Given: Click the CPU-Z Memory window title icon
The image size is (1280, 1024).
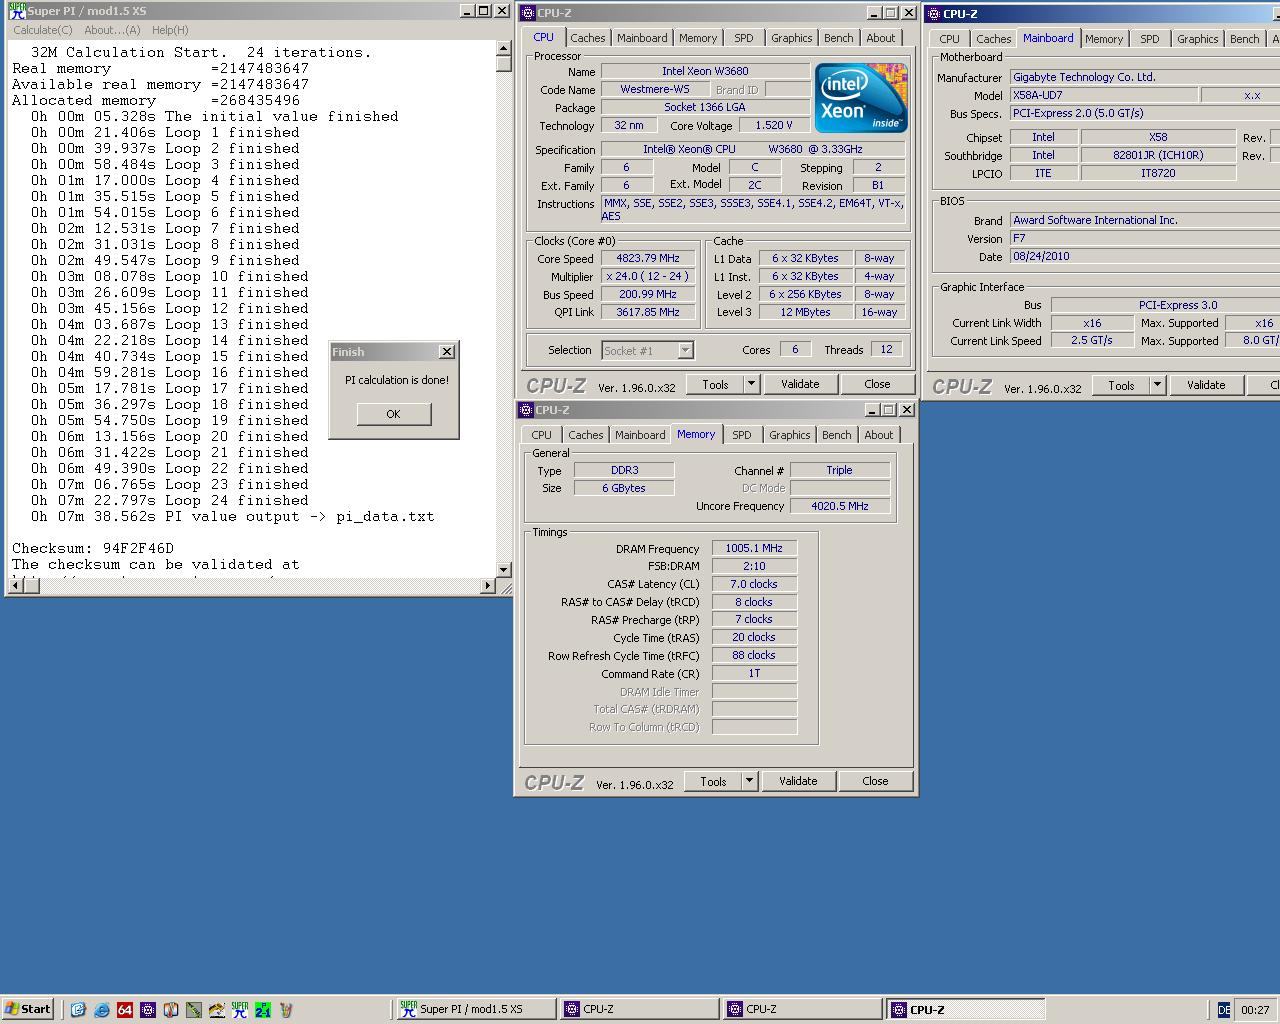Looking at the screenshot, I should (525, 410).
